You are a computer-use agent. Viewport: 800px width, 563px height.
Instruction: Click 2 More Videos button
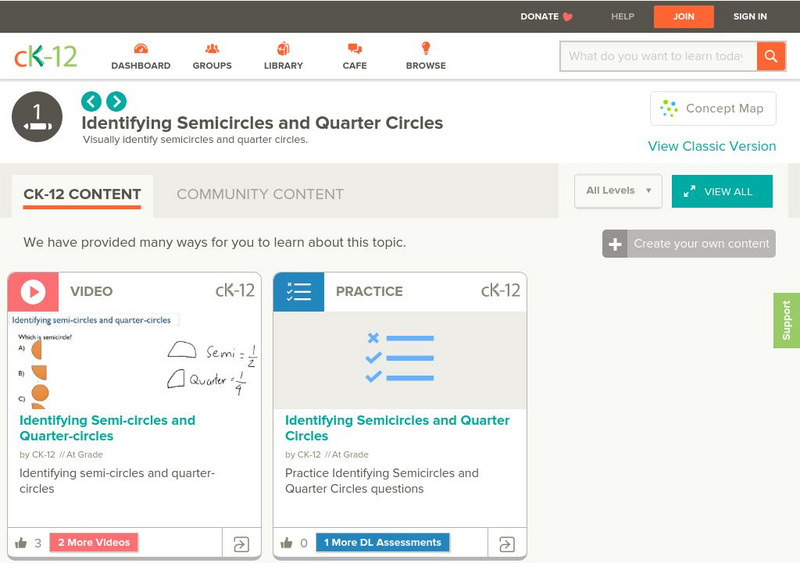click(x=94, y=543)
